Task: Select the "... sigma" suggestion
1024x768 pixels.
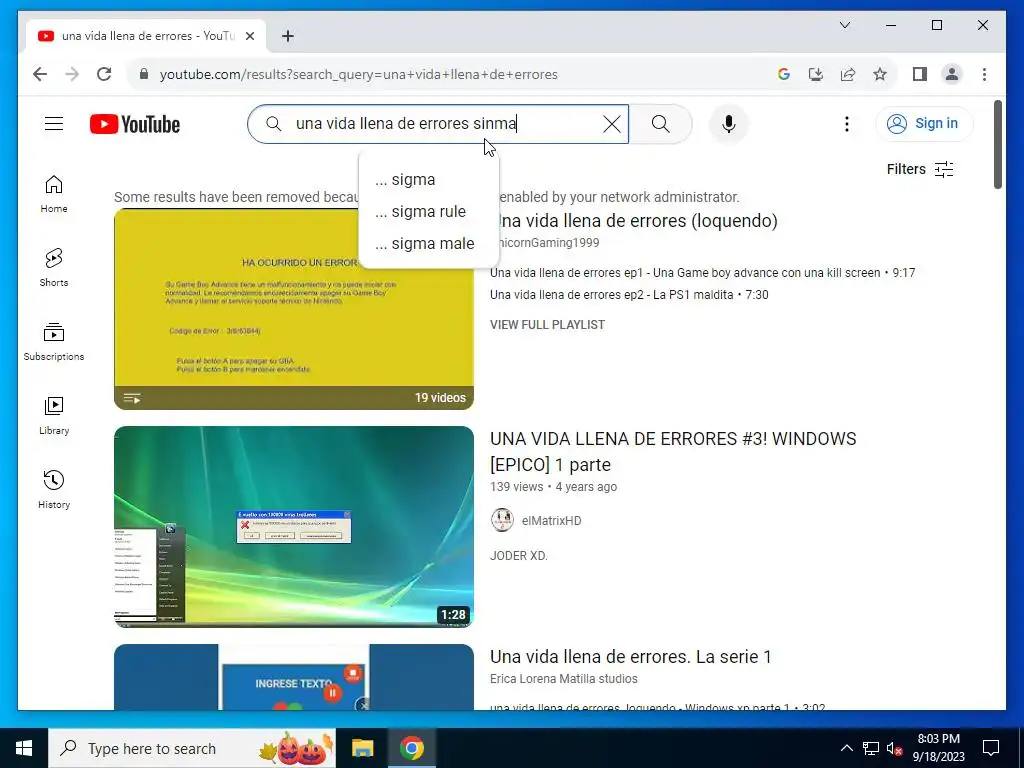Action: (429, 180)
